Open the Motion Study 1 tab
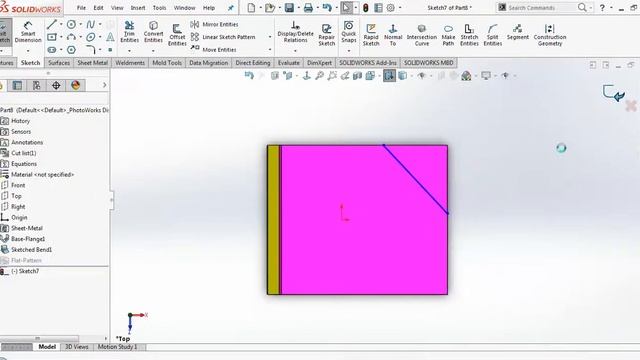Viewport: 640px width, 360px height. click(117, 347)
